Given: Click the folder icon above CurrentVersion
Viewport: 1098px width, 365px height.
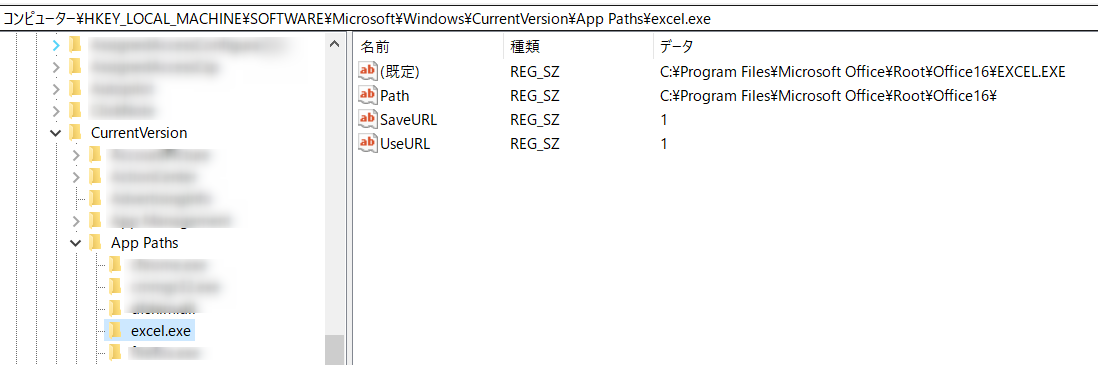Looking at the screenshot, I should tap(76, 111).
